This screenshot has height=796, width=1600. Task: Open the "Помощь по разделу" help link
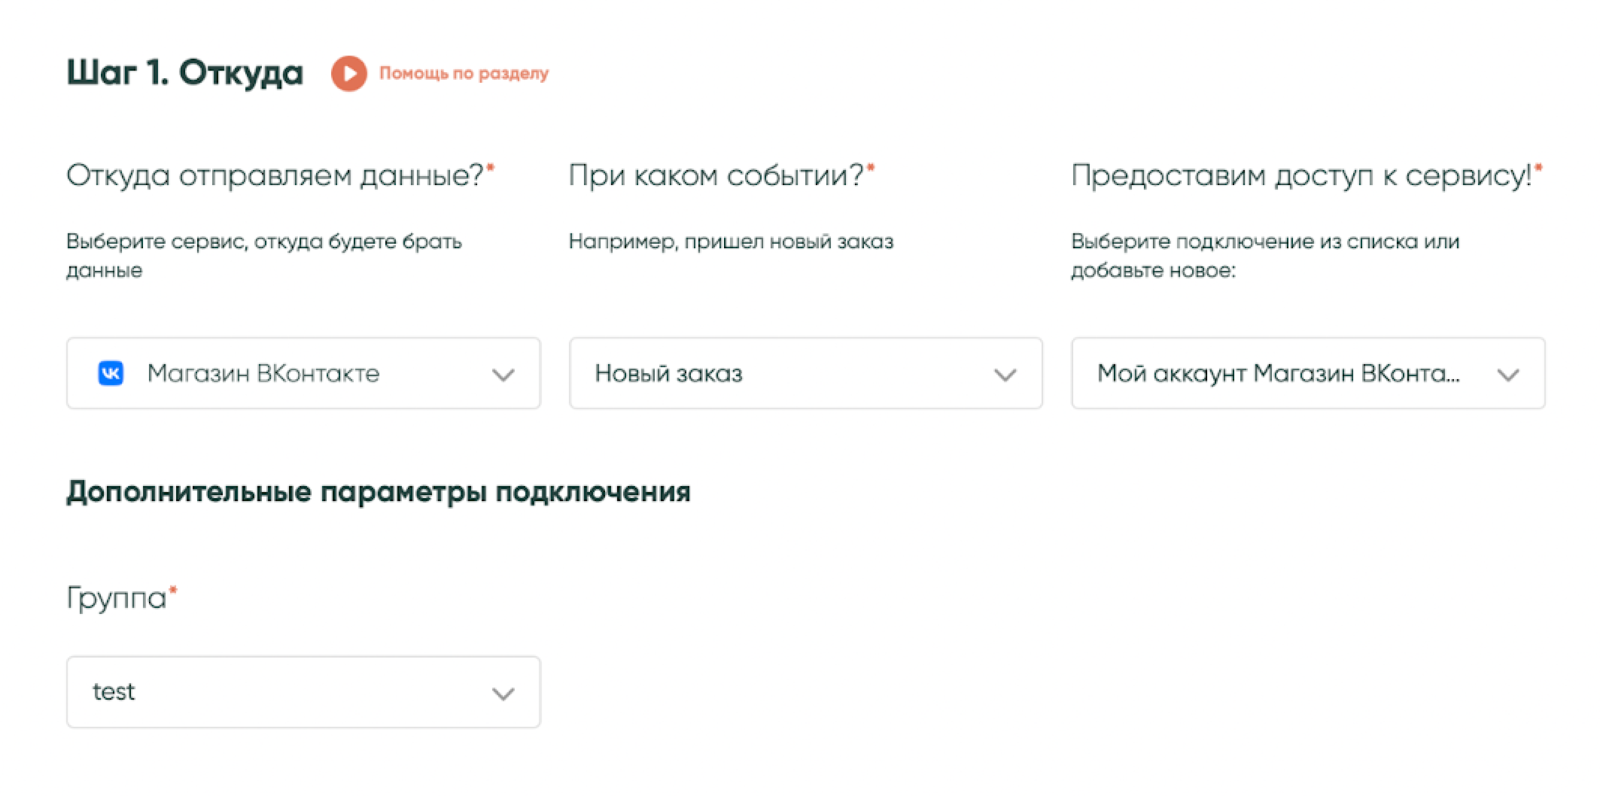[463, 73]
